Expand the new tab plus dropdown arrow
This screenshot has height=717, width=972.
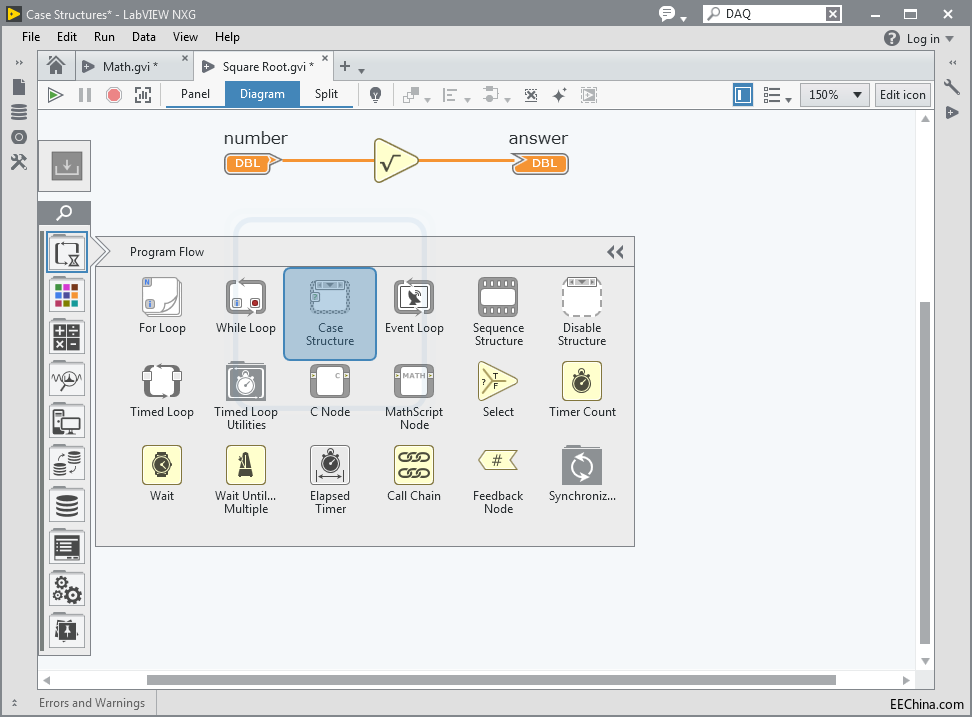coord(361,71)
